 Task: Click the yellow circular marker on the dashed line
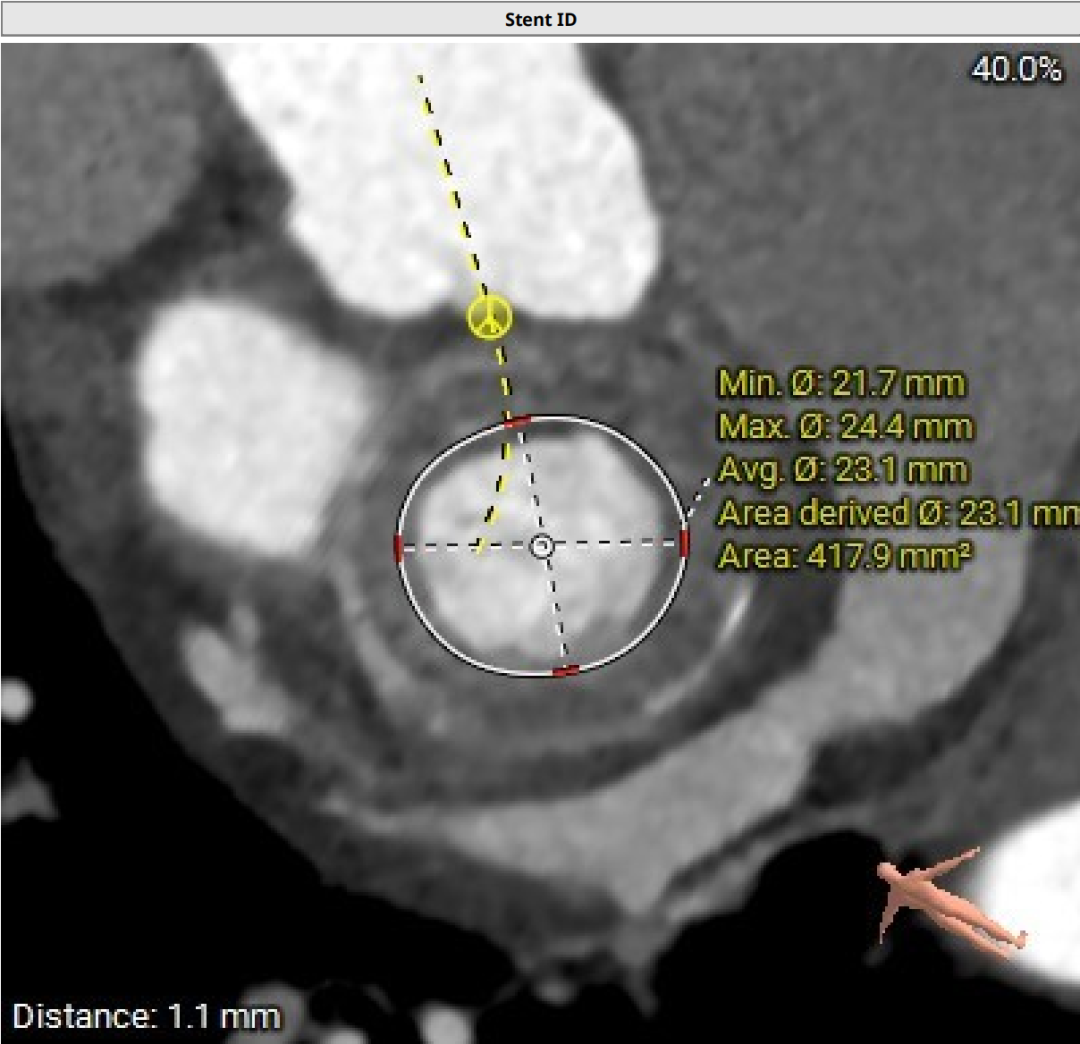pyautogui.click(x=489, y=319)
